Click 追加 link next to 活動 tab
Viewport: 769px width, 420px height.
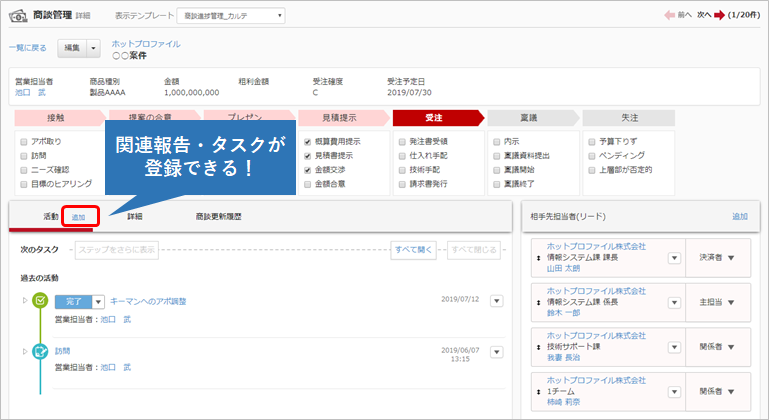point(78,217)
